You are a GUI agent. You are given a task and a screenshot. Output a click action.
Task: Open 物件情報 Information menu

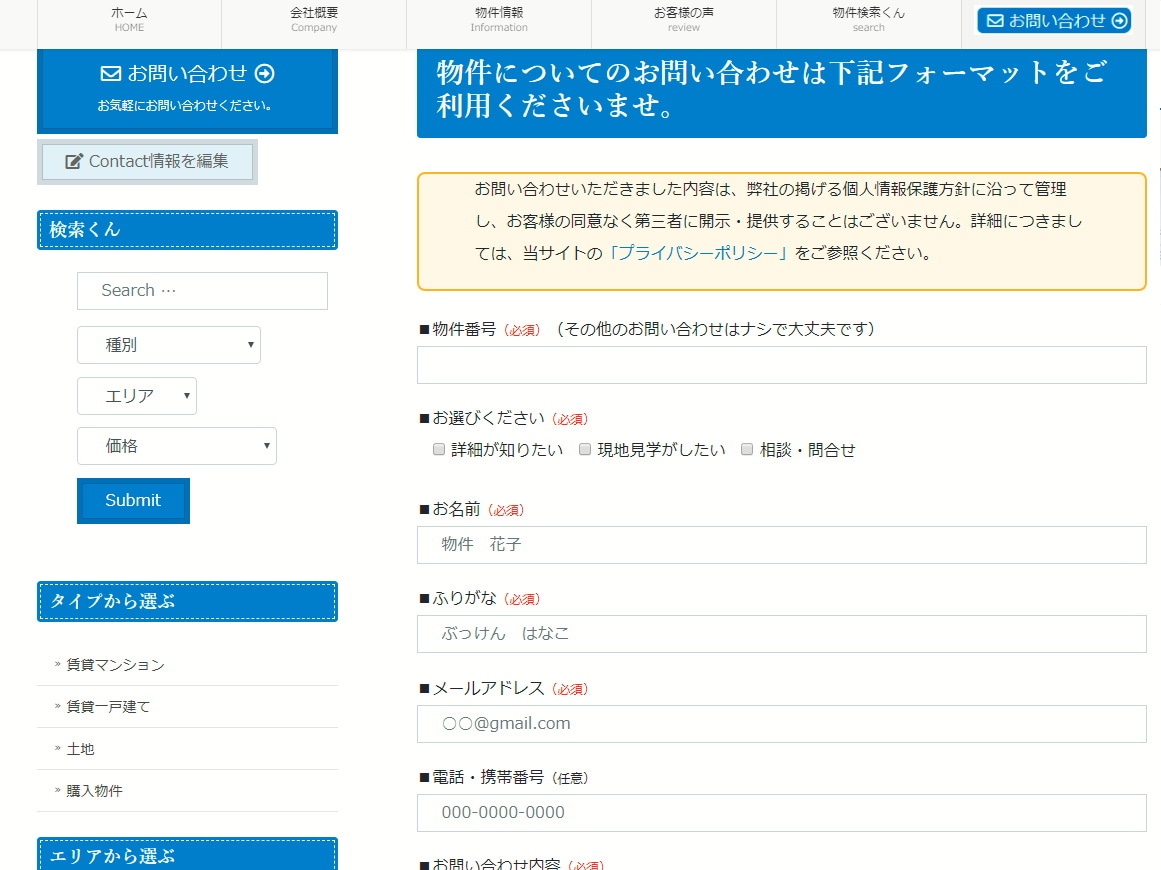499,20
